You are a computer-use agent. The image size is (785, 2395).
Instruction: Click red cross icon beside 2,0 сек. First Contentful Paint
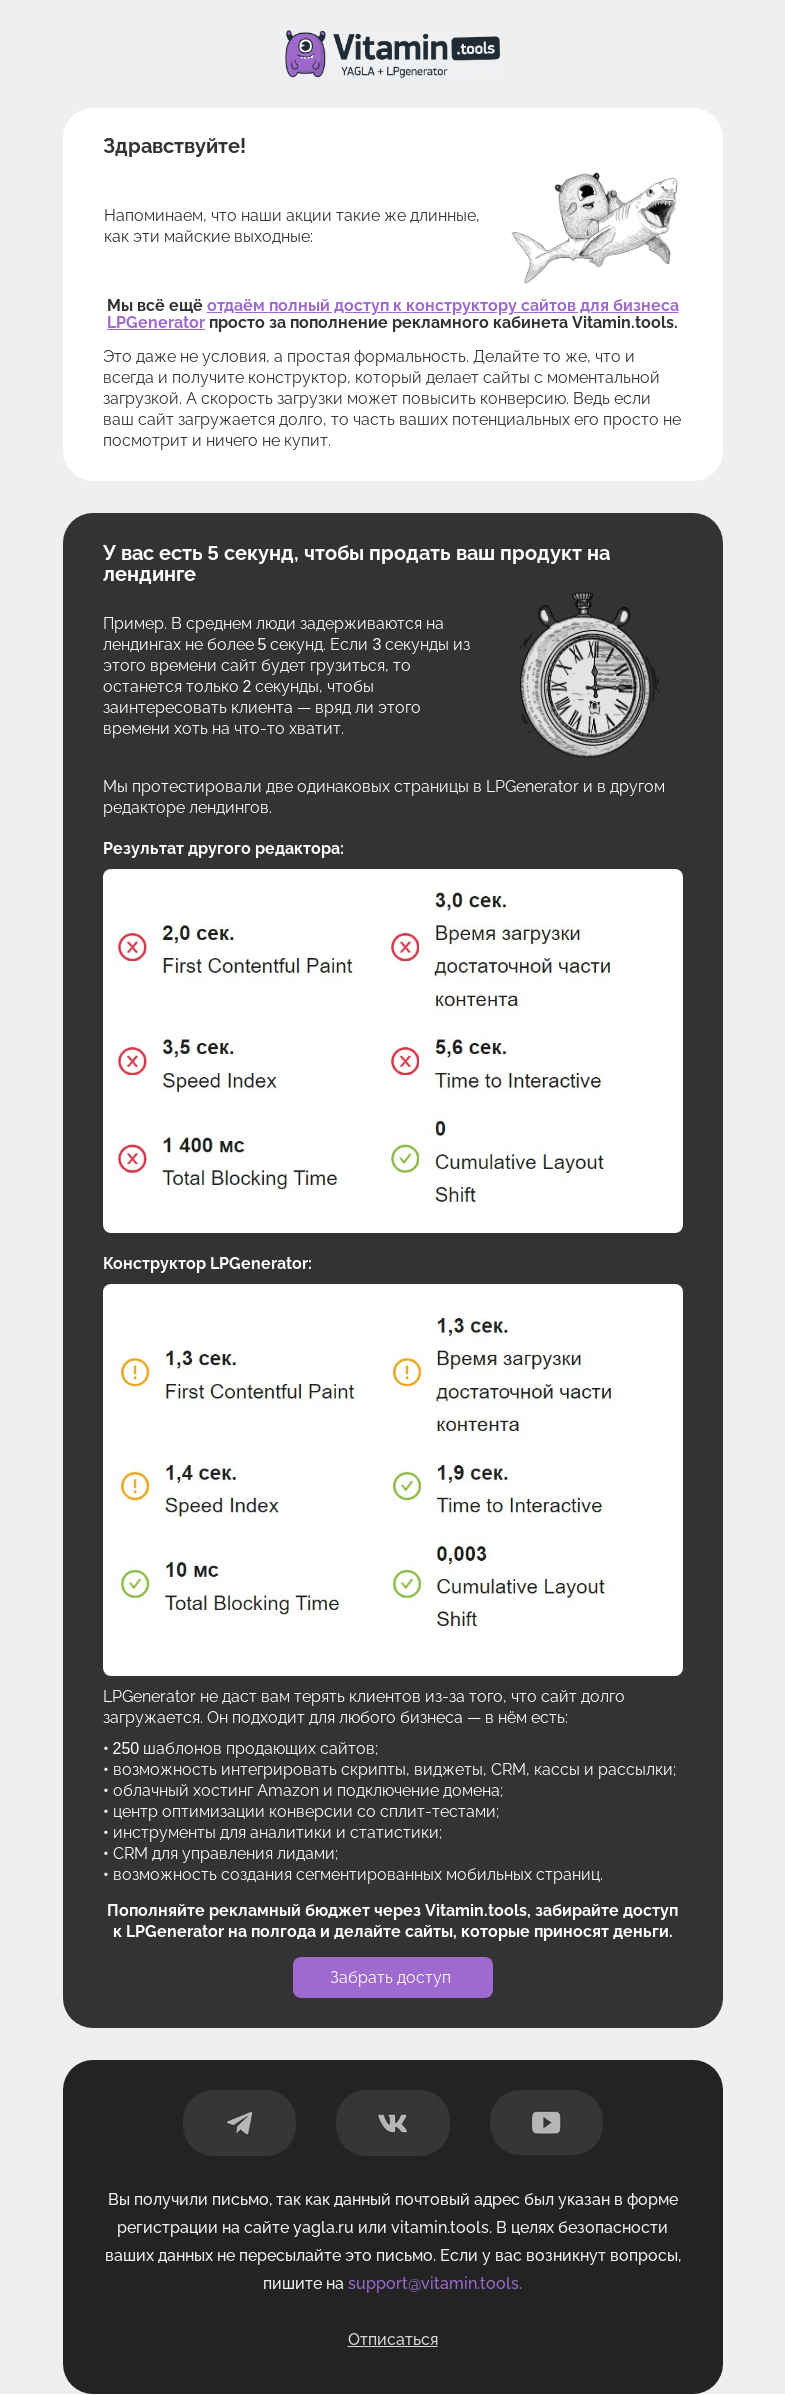[132, 947]
